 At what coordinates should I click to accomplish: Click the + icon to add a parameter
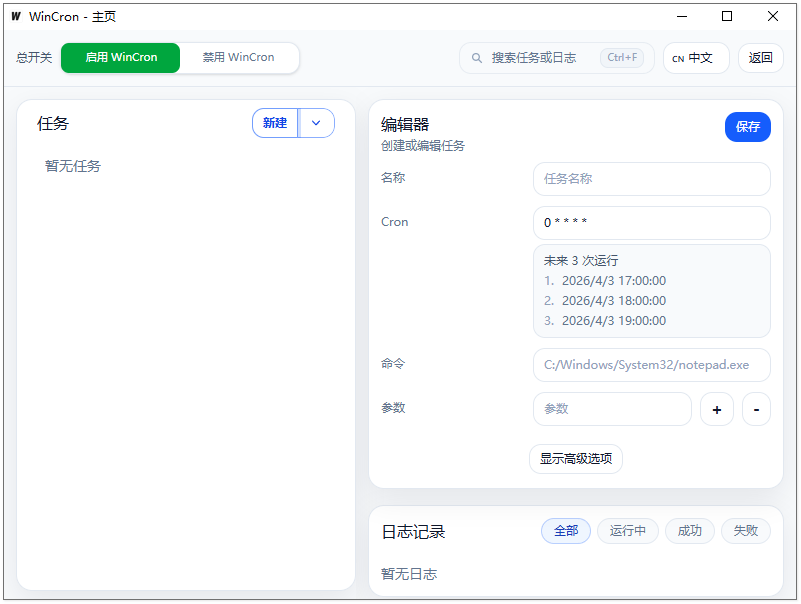pyautogui.click(x=716, y=409)
